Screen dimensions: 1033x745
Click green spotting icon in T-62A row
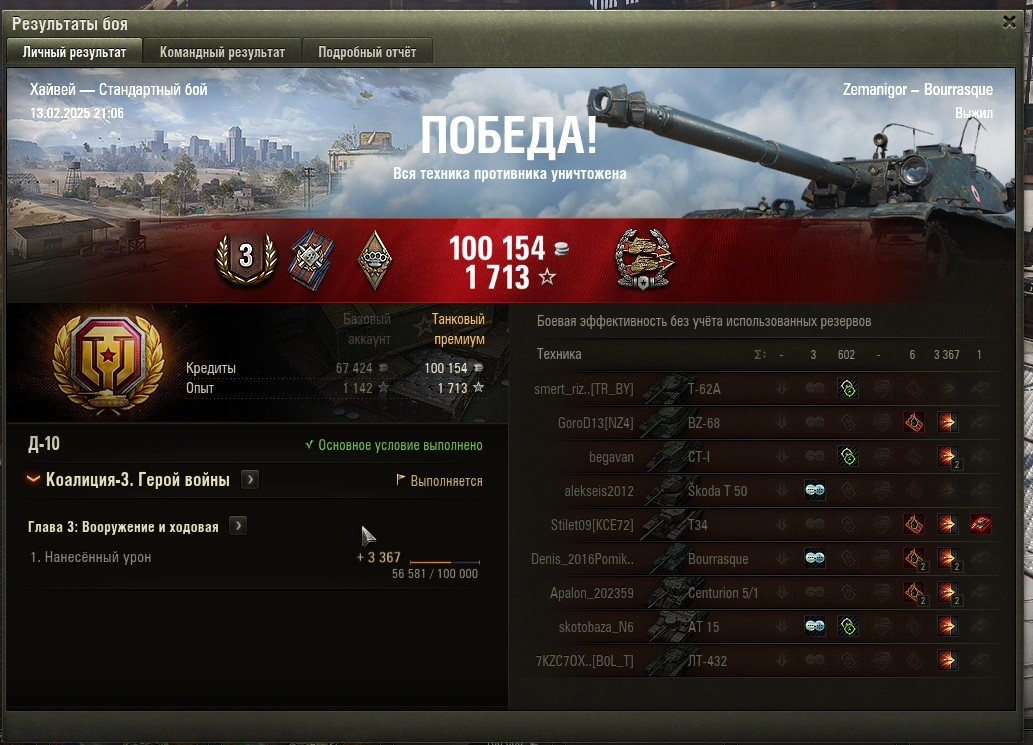point(848,389)
